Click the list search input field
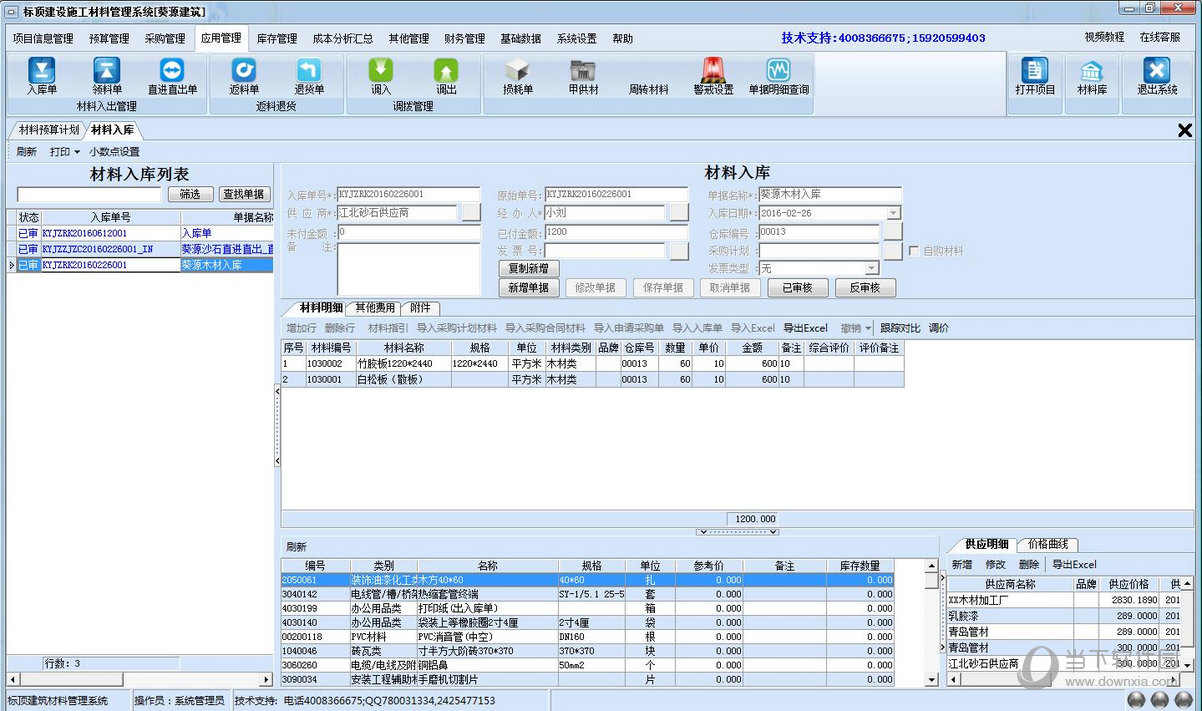 [x=90, y=194]
